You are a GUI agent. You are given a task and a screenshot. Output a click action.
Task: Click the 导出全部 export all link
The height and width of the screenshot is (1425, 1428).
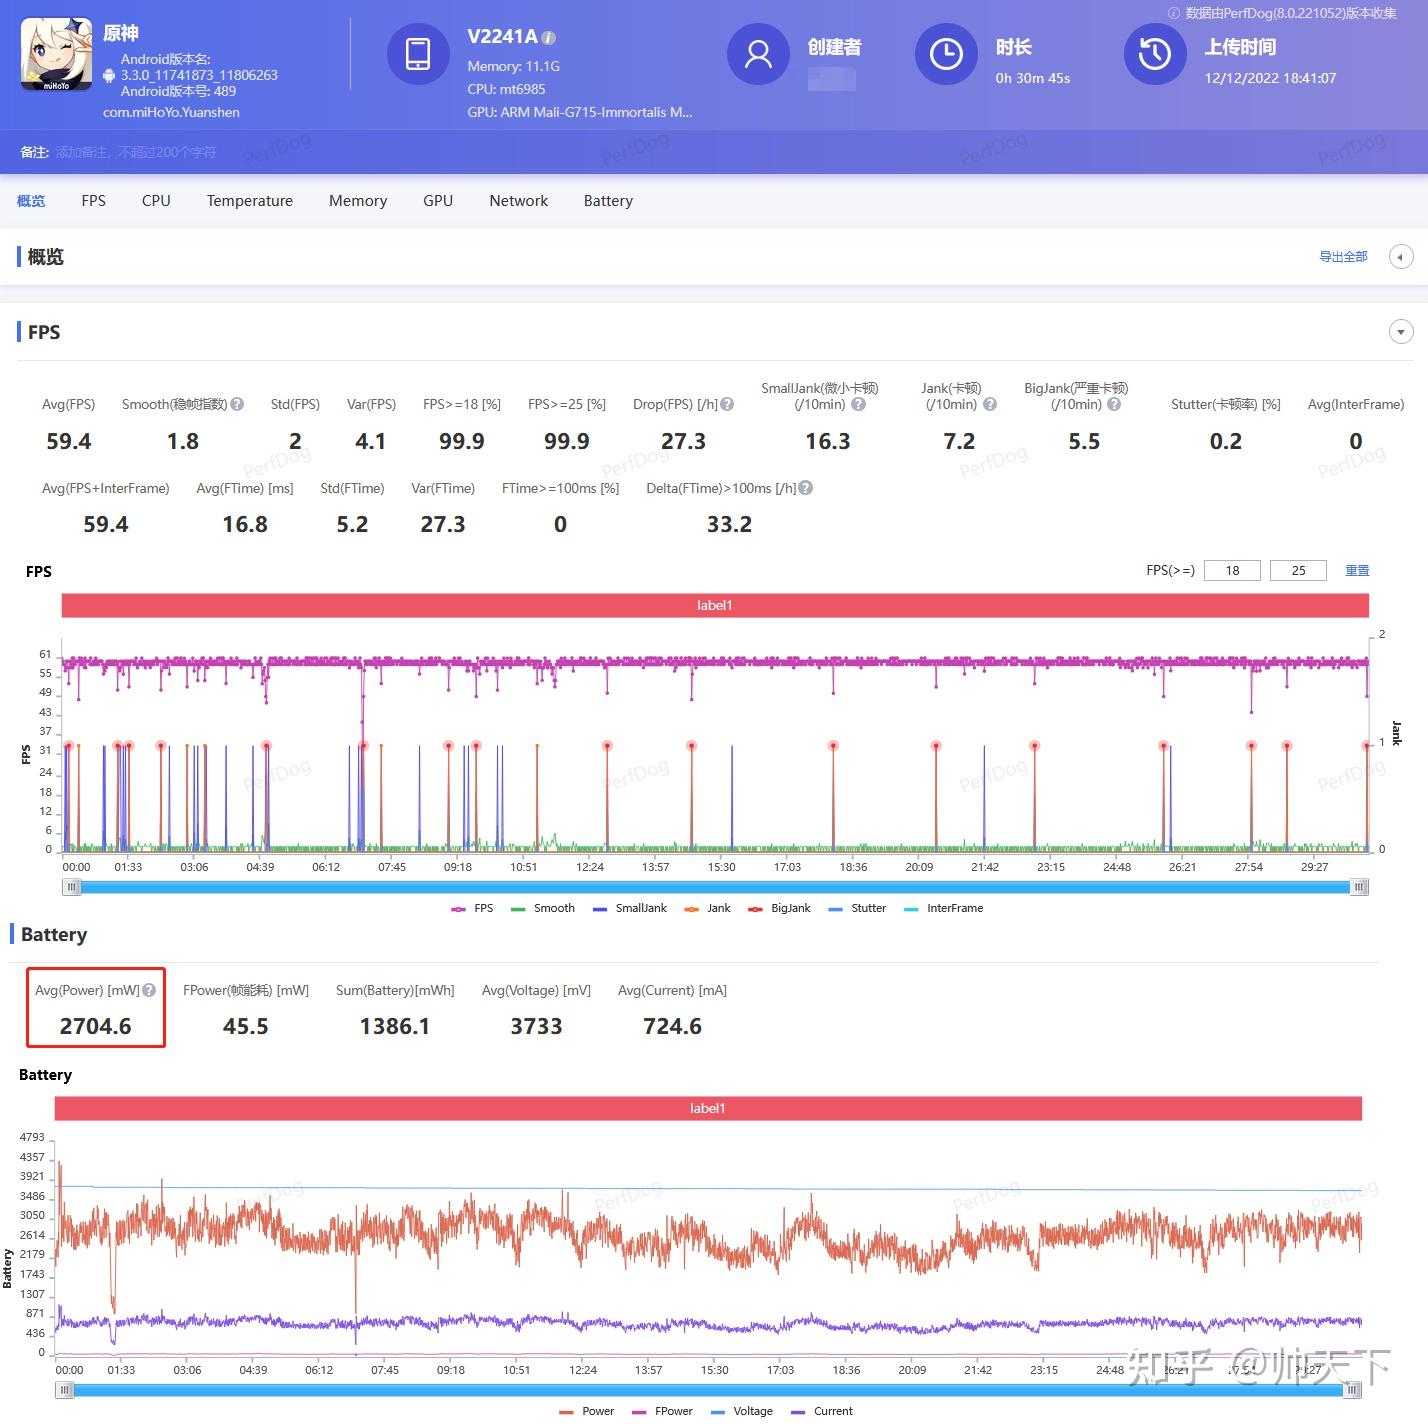point(1343,257)
